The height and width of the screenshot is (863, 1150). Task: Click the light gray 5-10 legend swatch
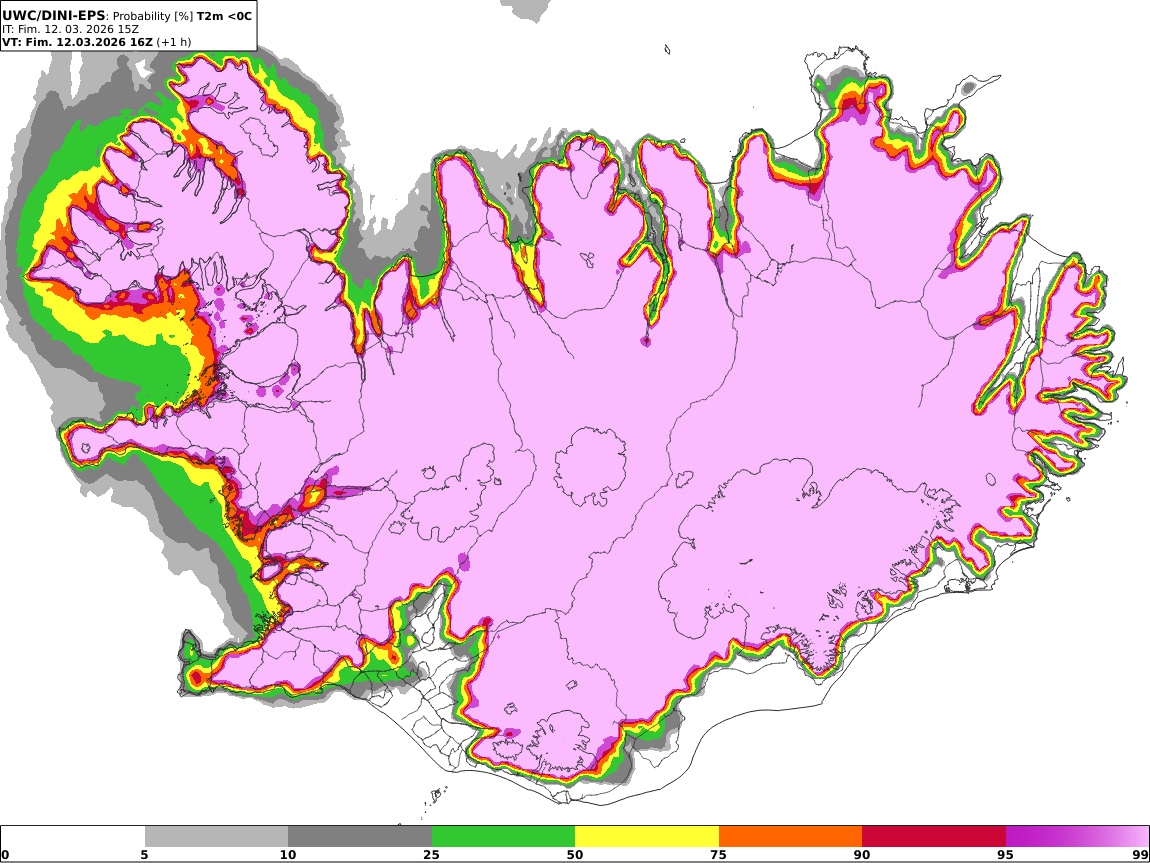[x=216, y=836]
